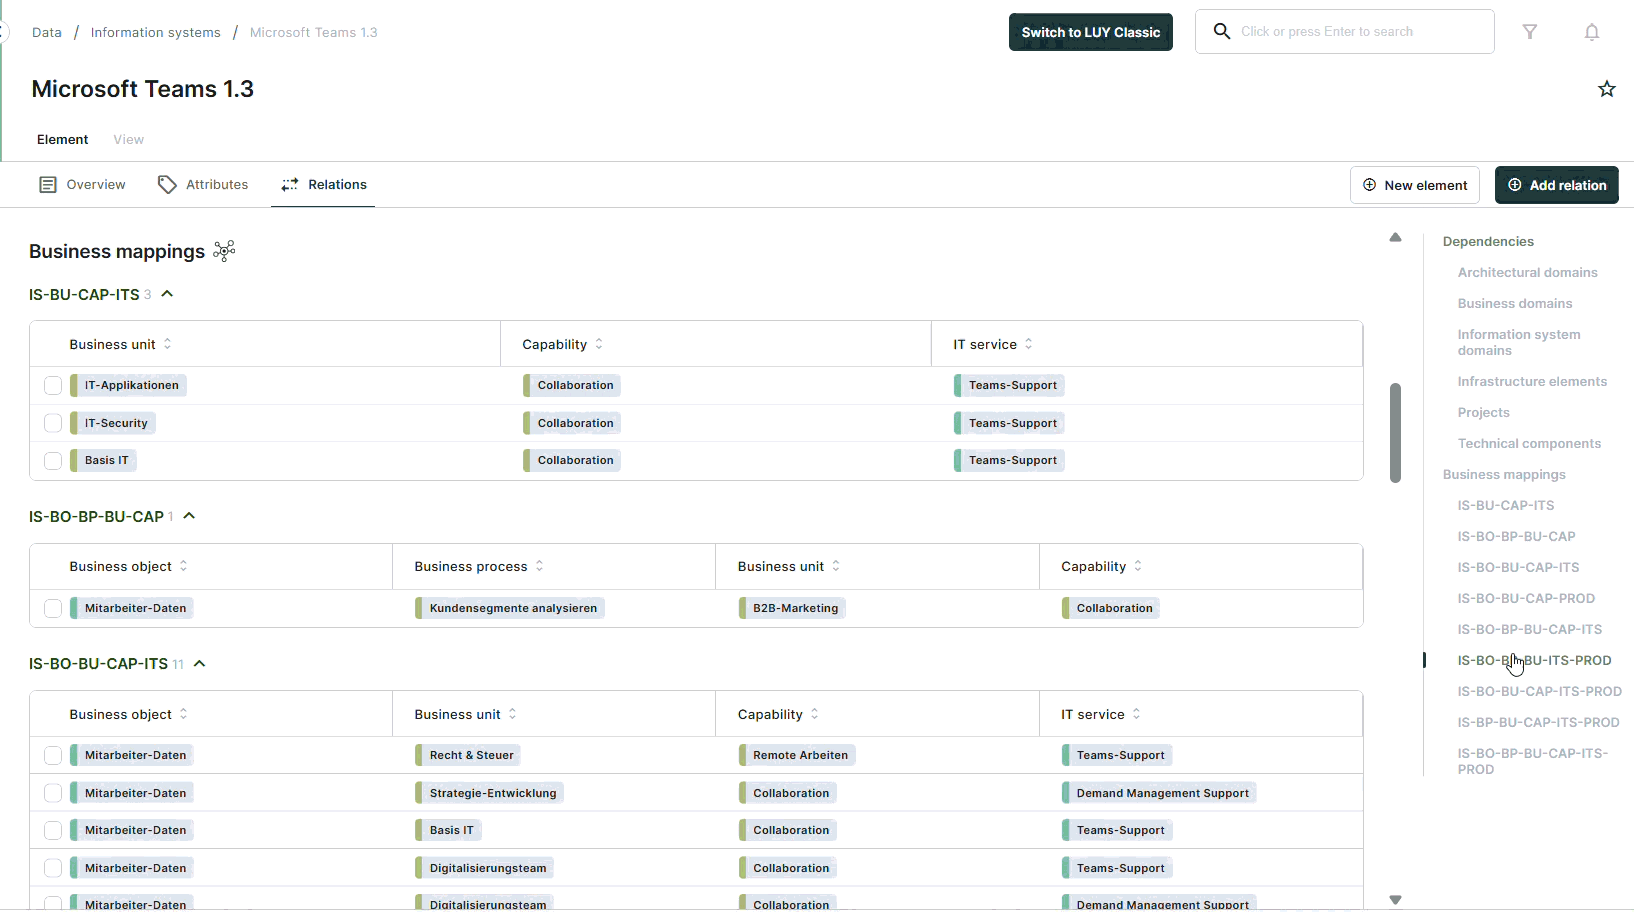Jump to Dependencies in side navigation
Image resolution: width=1634 pixels, height=912 pixels.
1488,241
